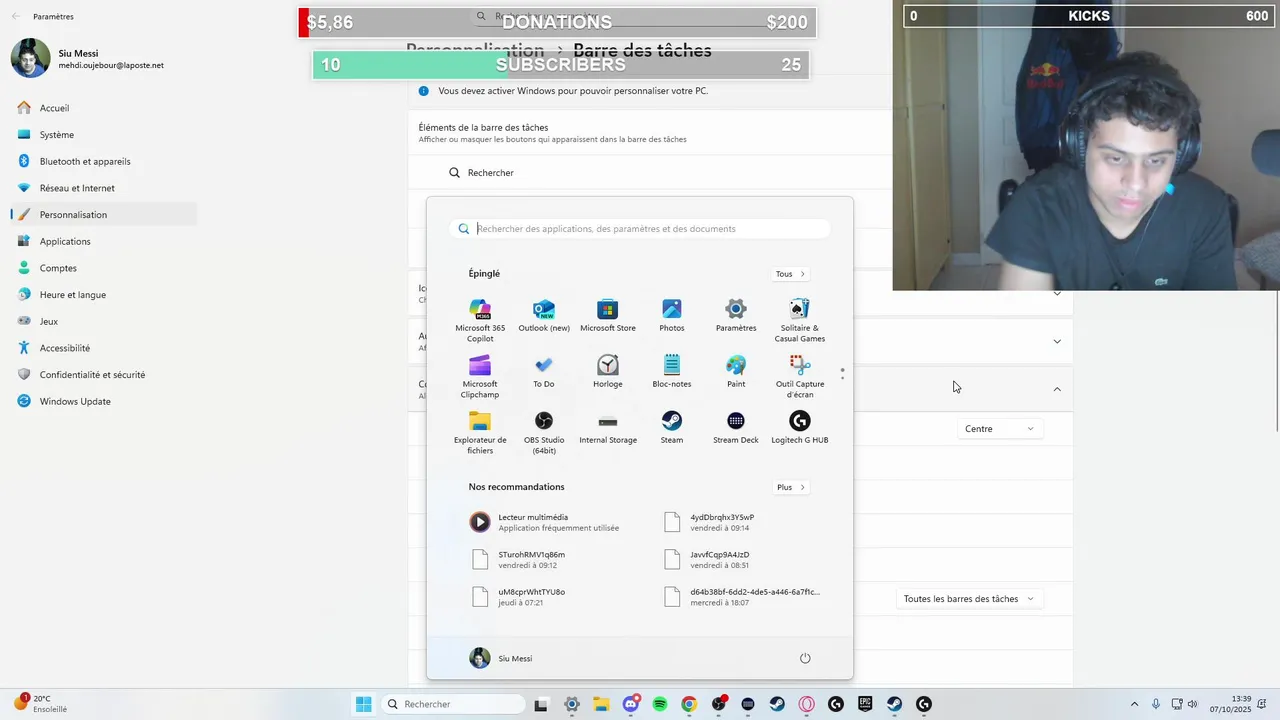The width and height of the screenshot is (1280, 720).
Task: Open Microsoft Store pinned app
Action: [608, 316]
